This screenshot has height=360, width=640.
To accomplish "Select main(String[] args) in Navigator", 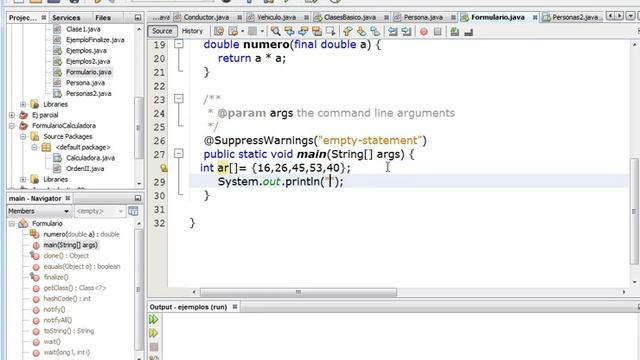I will coord(71,245).
